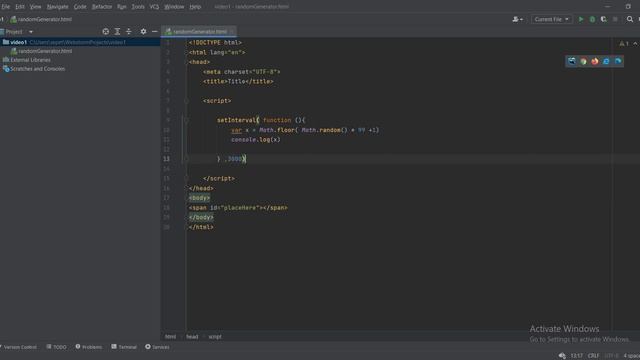Open Problems tool window
This screenshot has height=360, width=640.
pyautogui.click(x=89, y=347)
